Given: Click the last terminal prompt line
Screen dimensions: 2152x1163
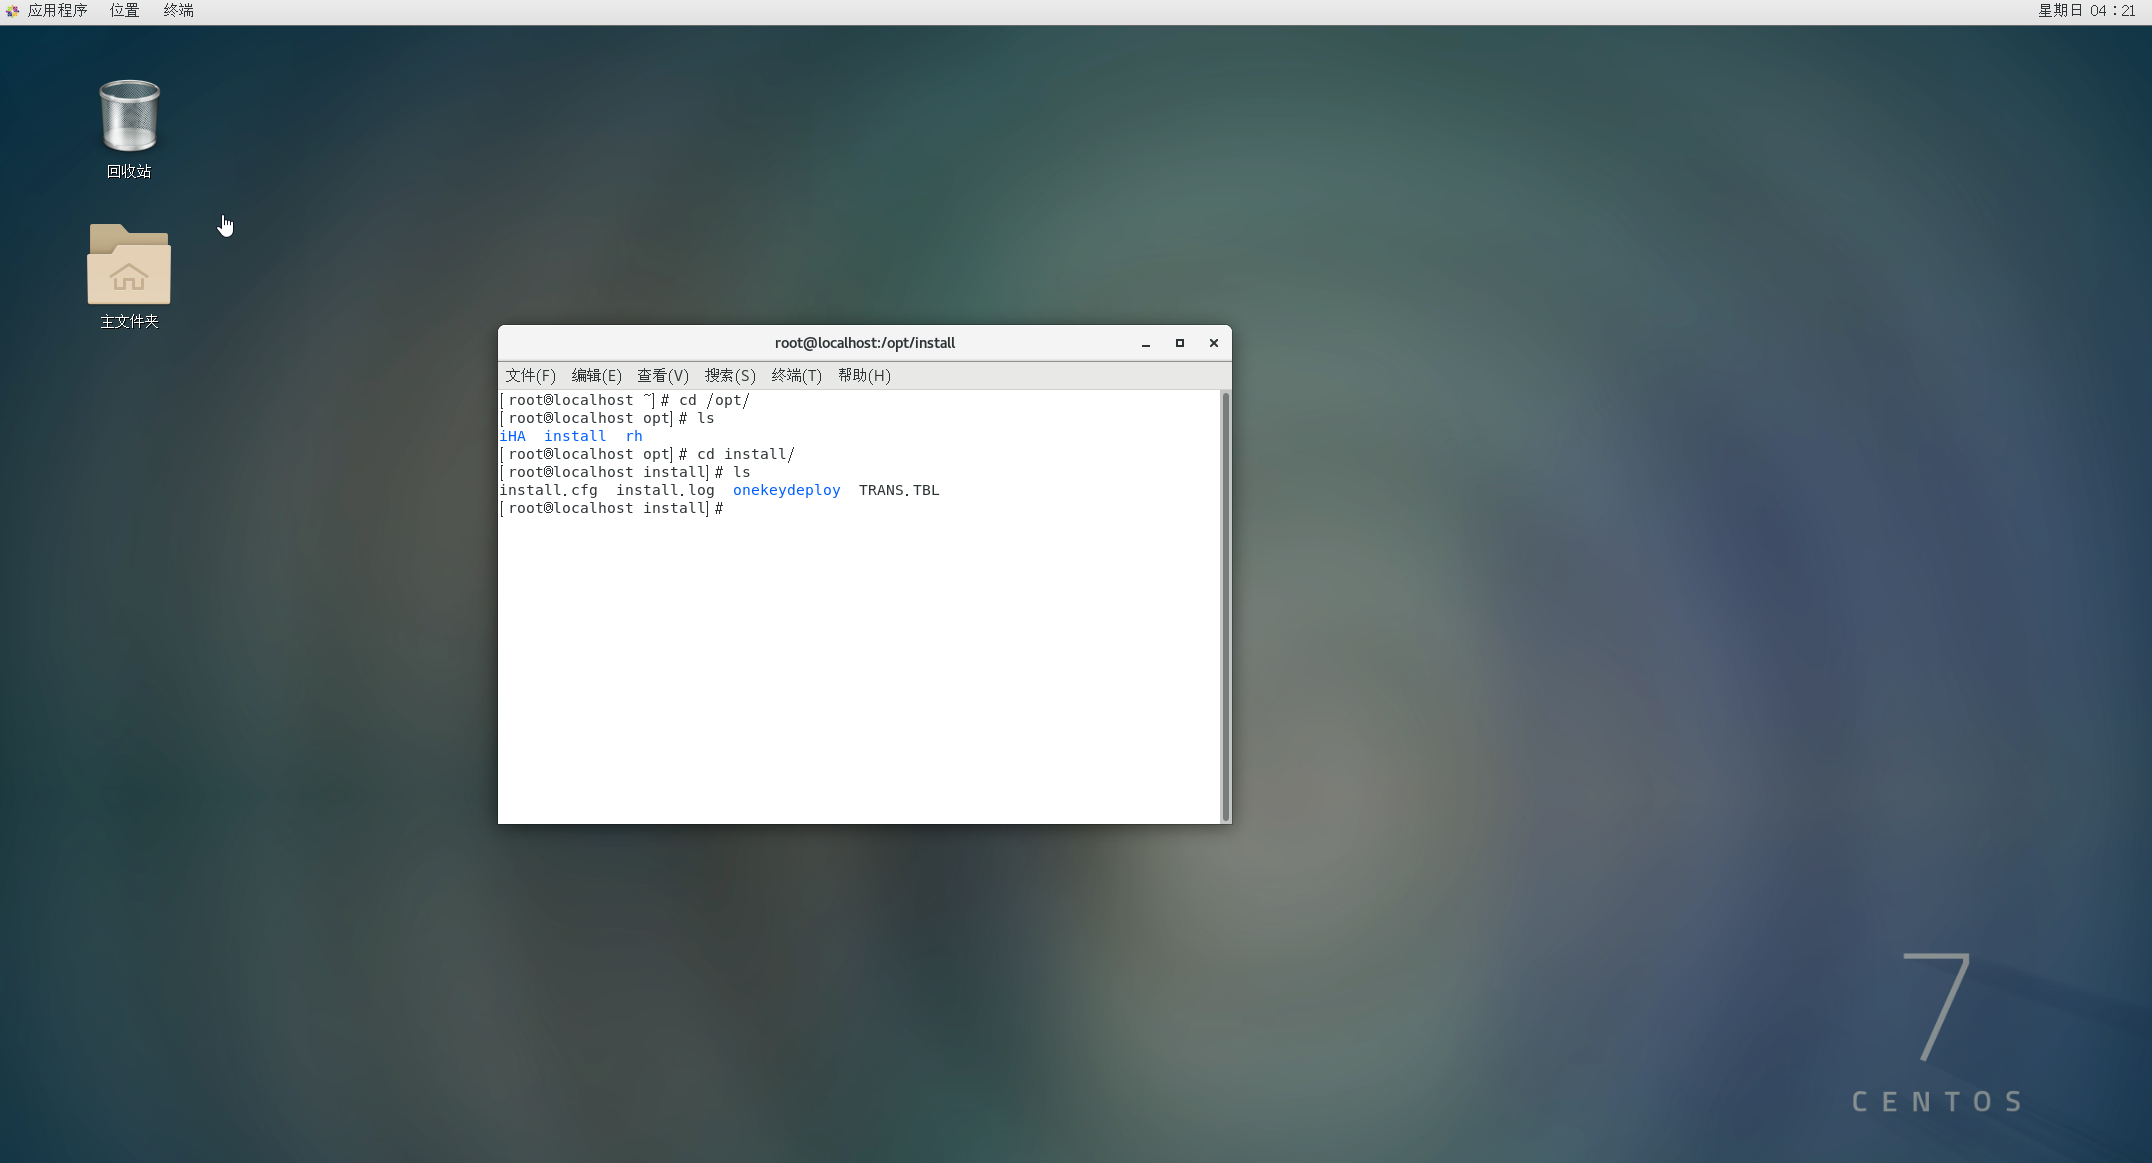Looking at the screenshot, I should (611, 508).
